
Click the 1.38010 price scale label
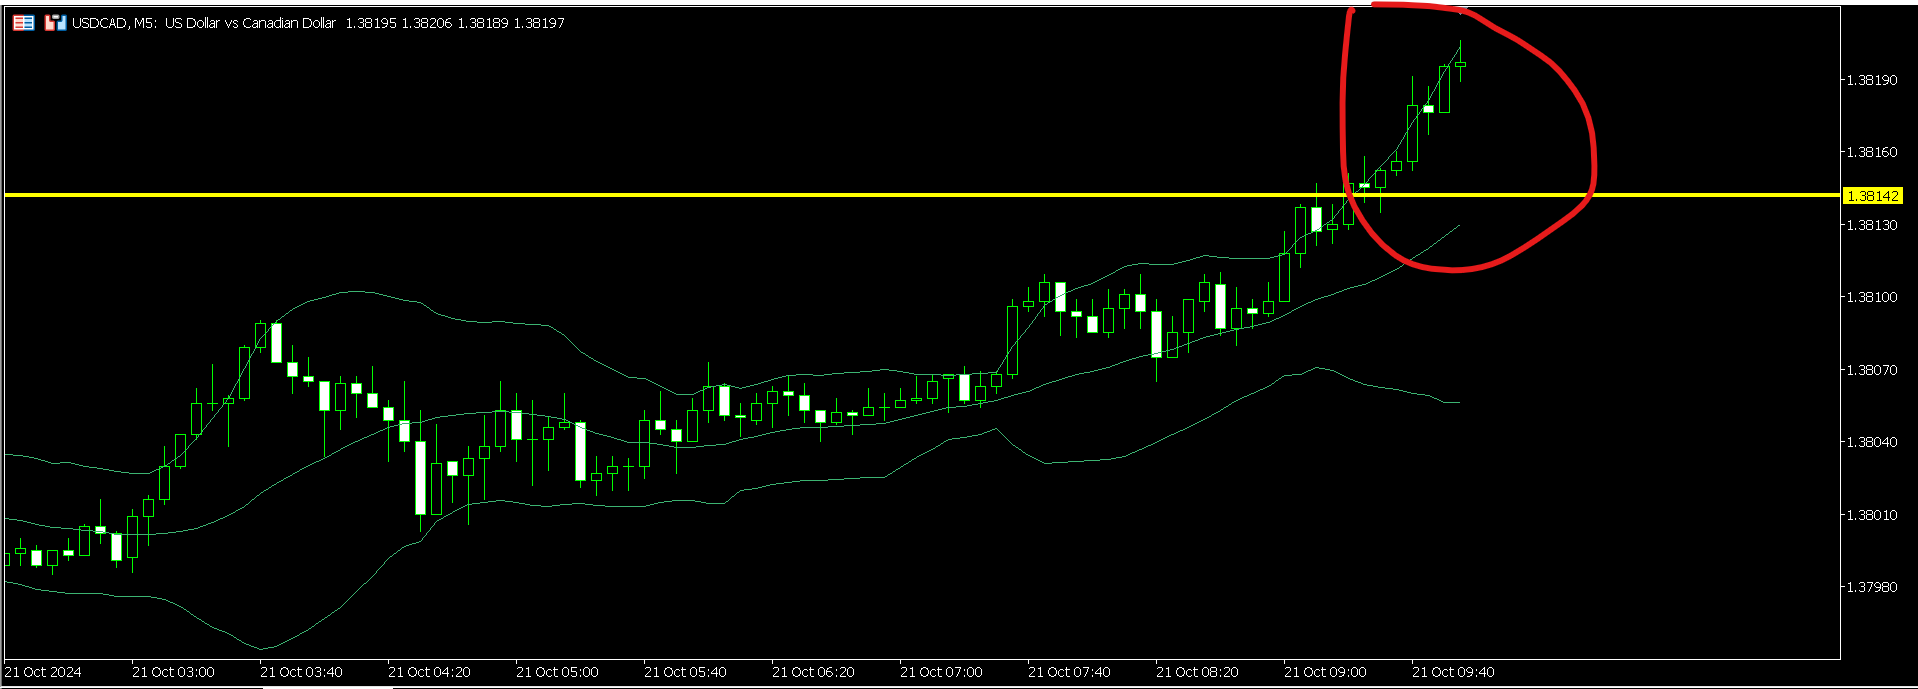[x=1871, y=515]
